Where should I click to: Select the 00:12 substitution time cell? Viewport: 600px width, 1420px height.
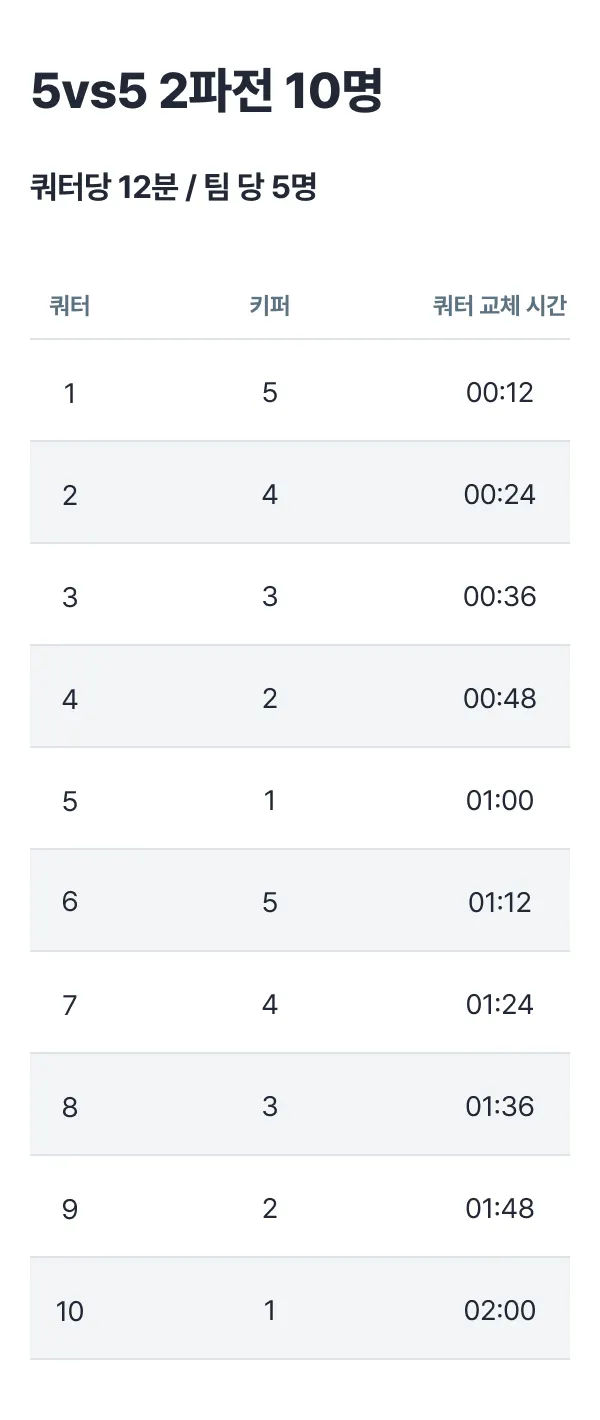500,392
